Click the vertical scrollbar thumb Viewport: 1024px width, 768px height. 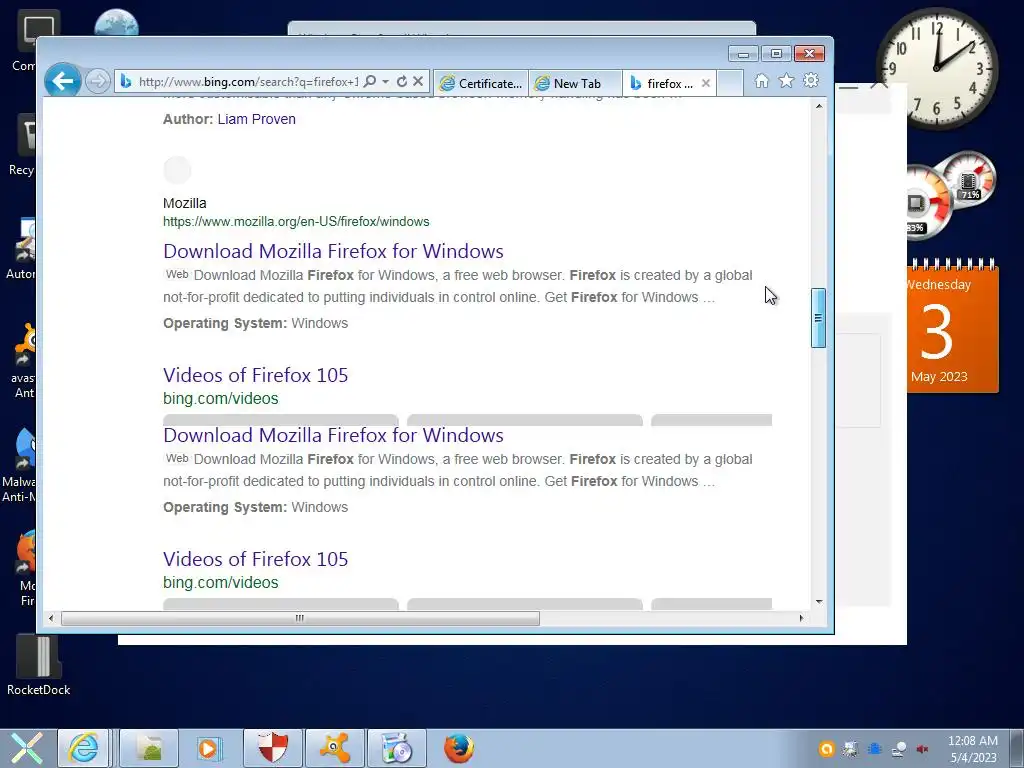(x=818, y=318)
